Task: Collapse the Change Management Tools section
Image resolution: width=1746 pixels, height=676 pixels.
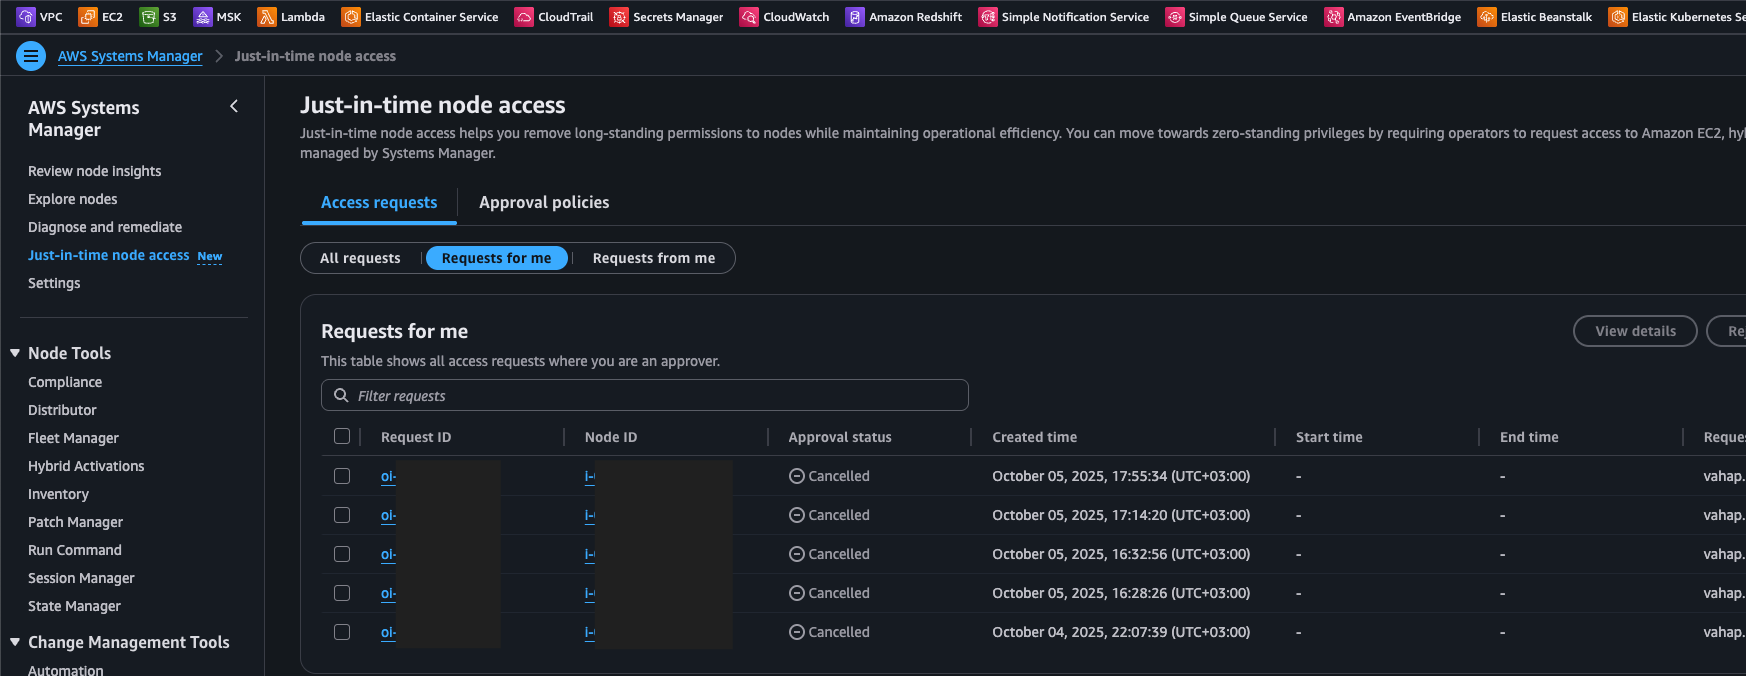Action: tap(15, 642)
